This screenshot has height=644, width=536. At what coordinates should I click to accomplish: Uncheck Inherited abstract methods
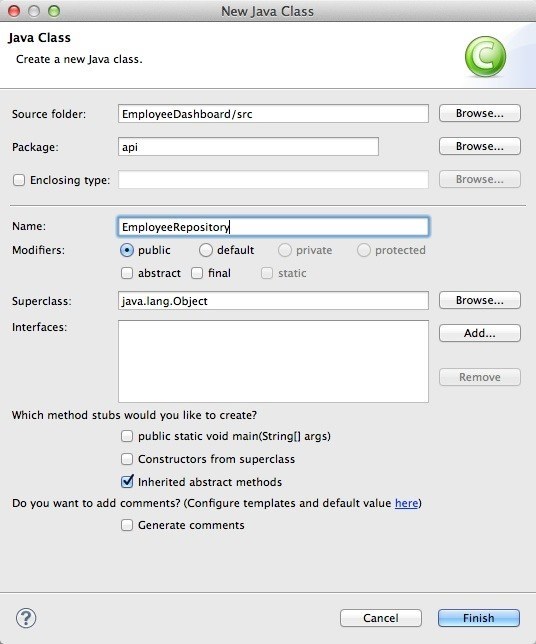(127, 481)
